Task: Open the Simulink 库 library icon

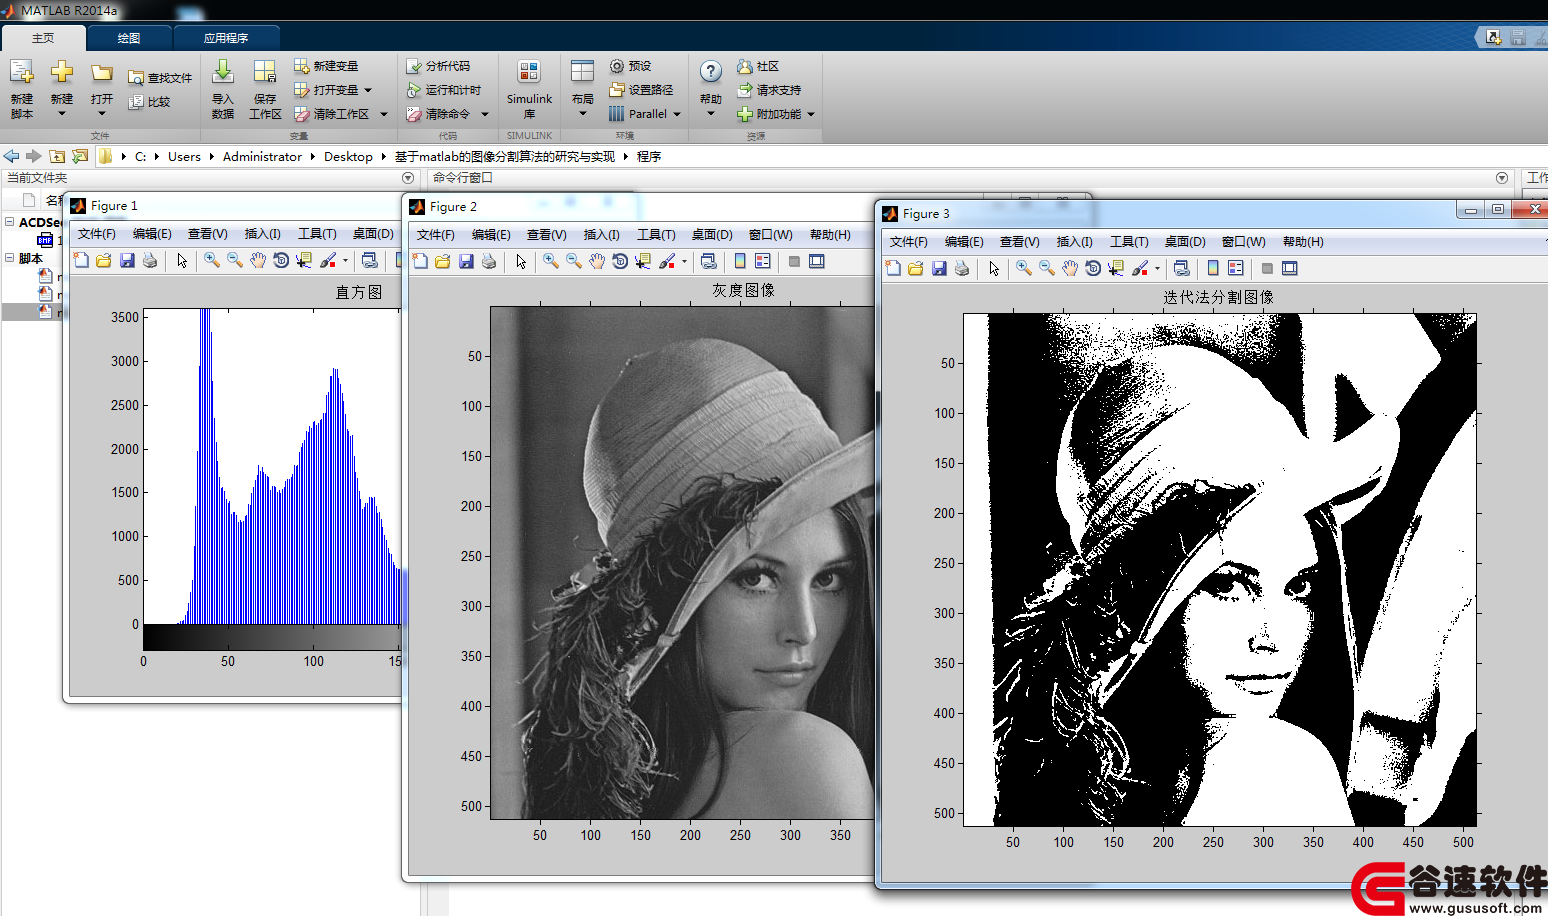Action: [x=529, y=72]
